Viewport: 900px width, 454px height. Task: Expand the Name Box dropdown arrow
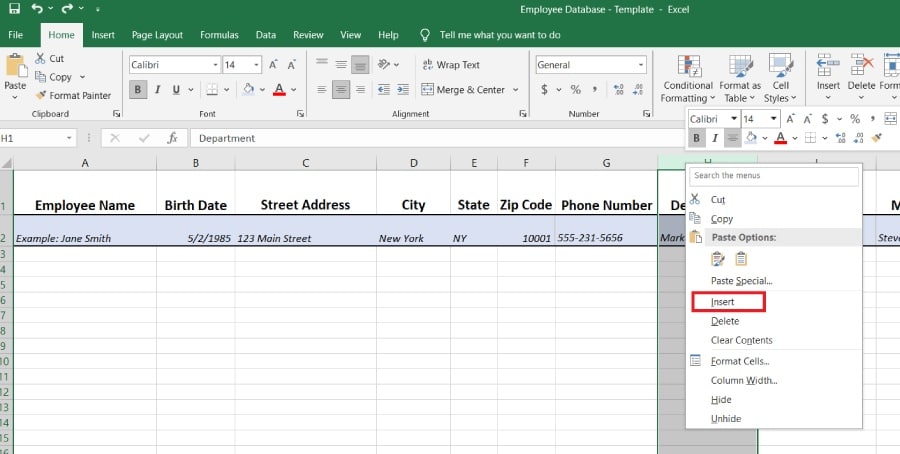coord(69,138)
